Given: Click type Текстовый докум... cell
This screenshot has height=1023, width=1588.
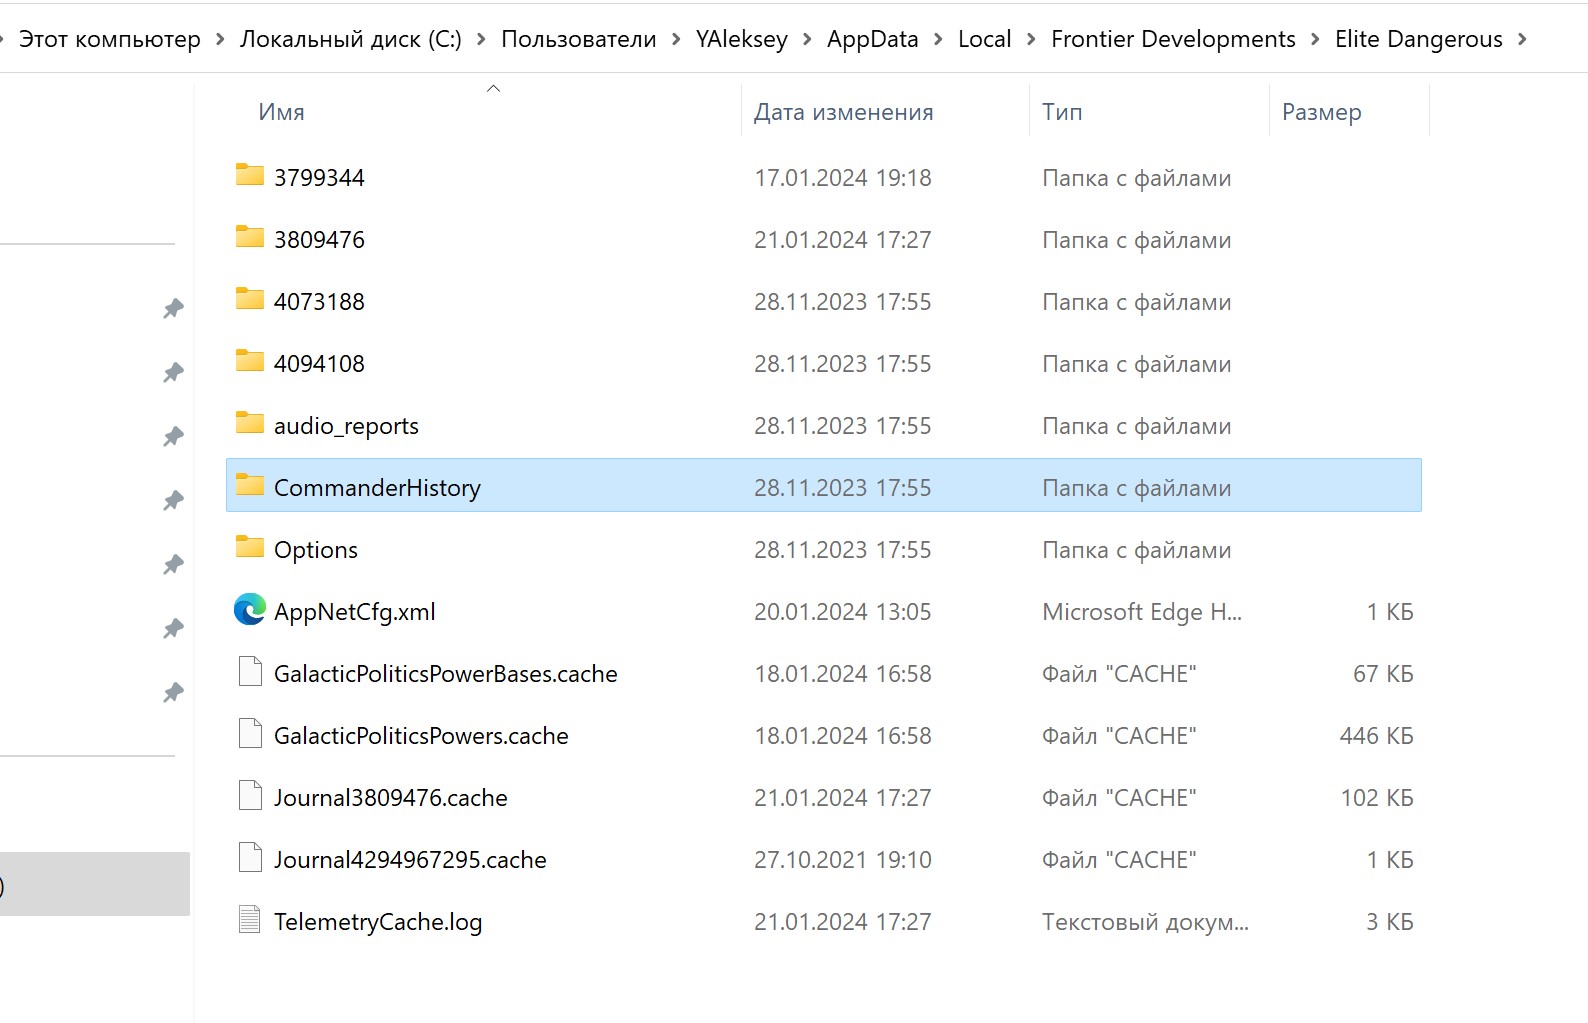Looking at the screenshot, I should tap(1145, 922).
